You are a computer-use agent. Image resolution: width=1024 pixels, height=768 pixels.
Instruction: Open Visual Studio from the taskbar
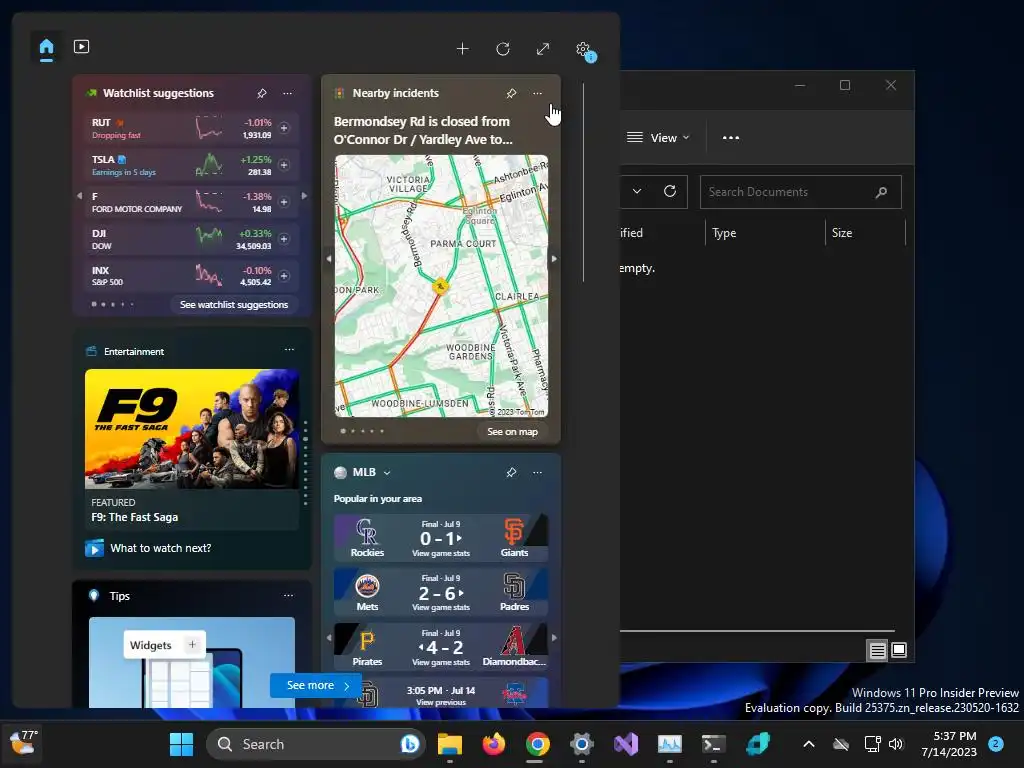pyautogui.click(x=626, y=744)
